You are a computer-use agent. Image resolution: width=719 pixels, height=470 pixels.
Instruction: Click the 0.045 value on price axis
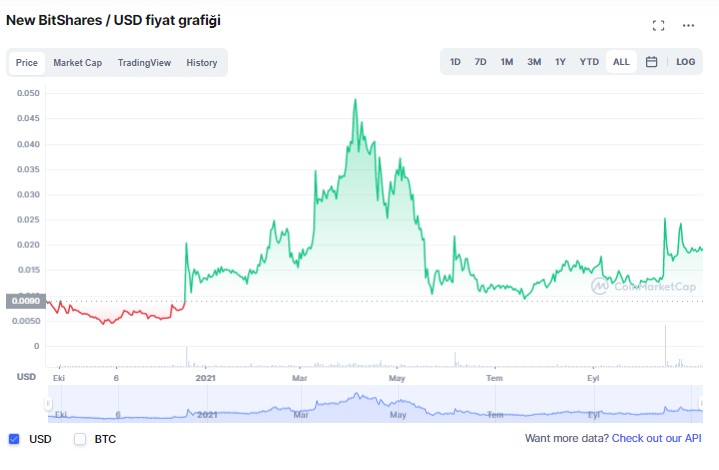pyautogui.click(x=28, y=118)
